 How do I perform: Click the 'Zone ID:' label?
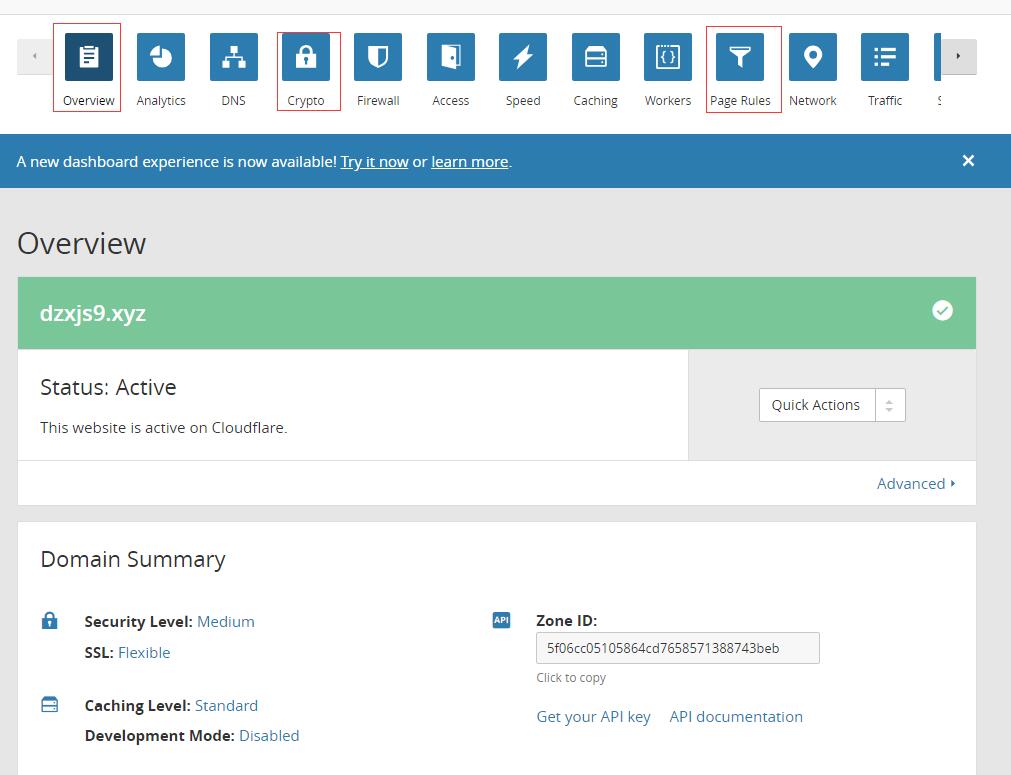coord(567,621)
